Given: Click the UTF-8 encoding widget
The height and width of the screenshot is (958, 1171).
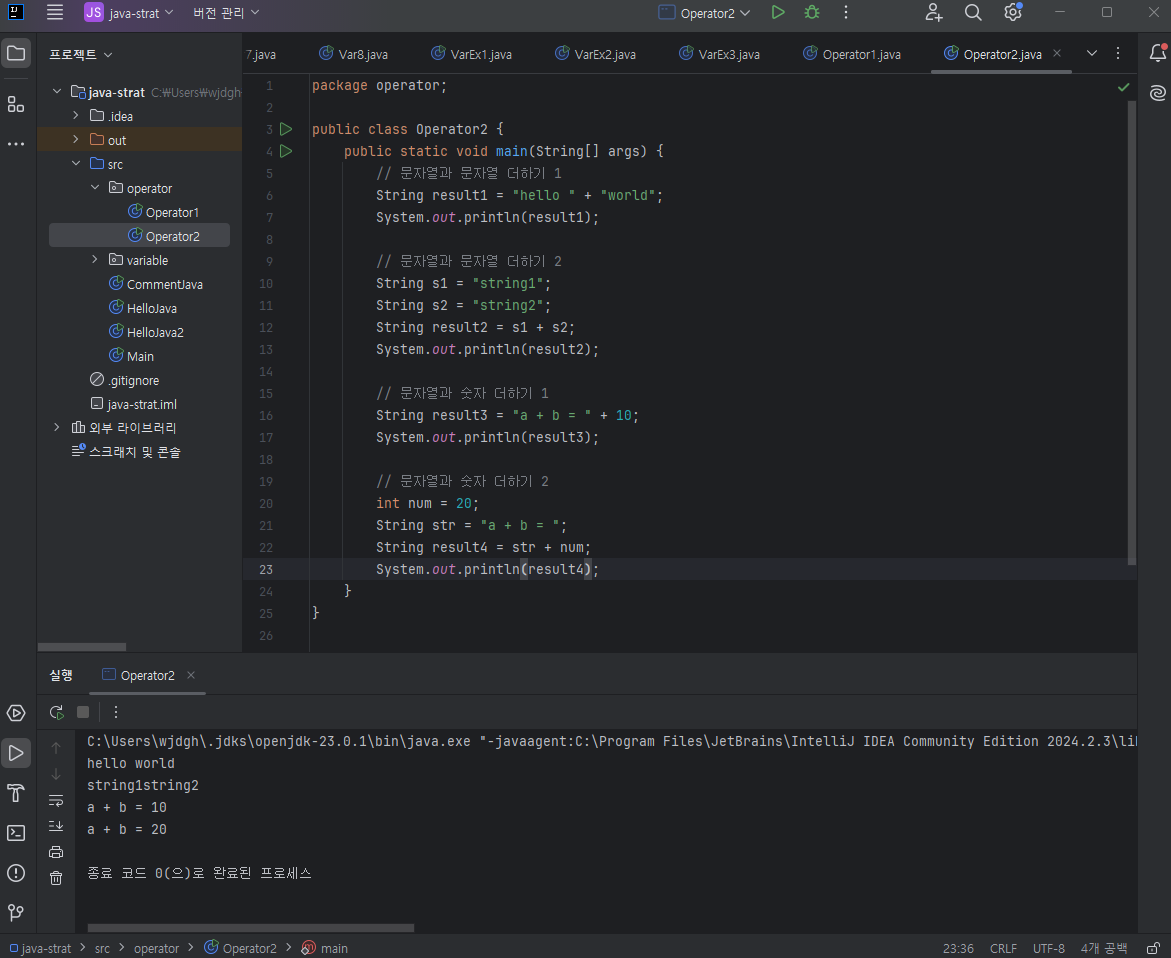Looking at the screenshot, I should pos(1049,948).
